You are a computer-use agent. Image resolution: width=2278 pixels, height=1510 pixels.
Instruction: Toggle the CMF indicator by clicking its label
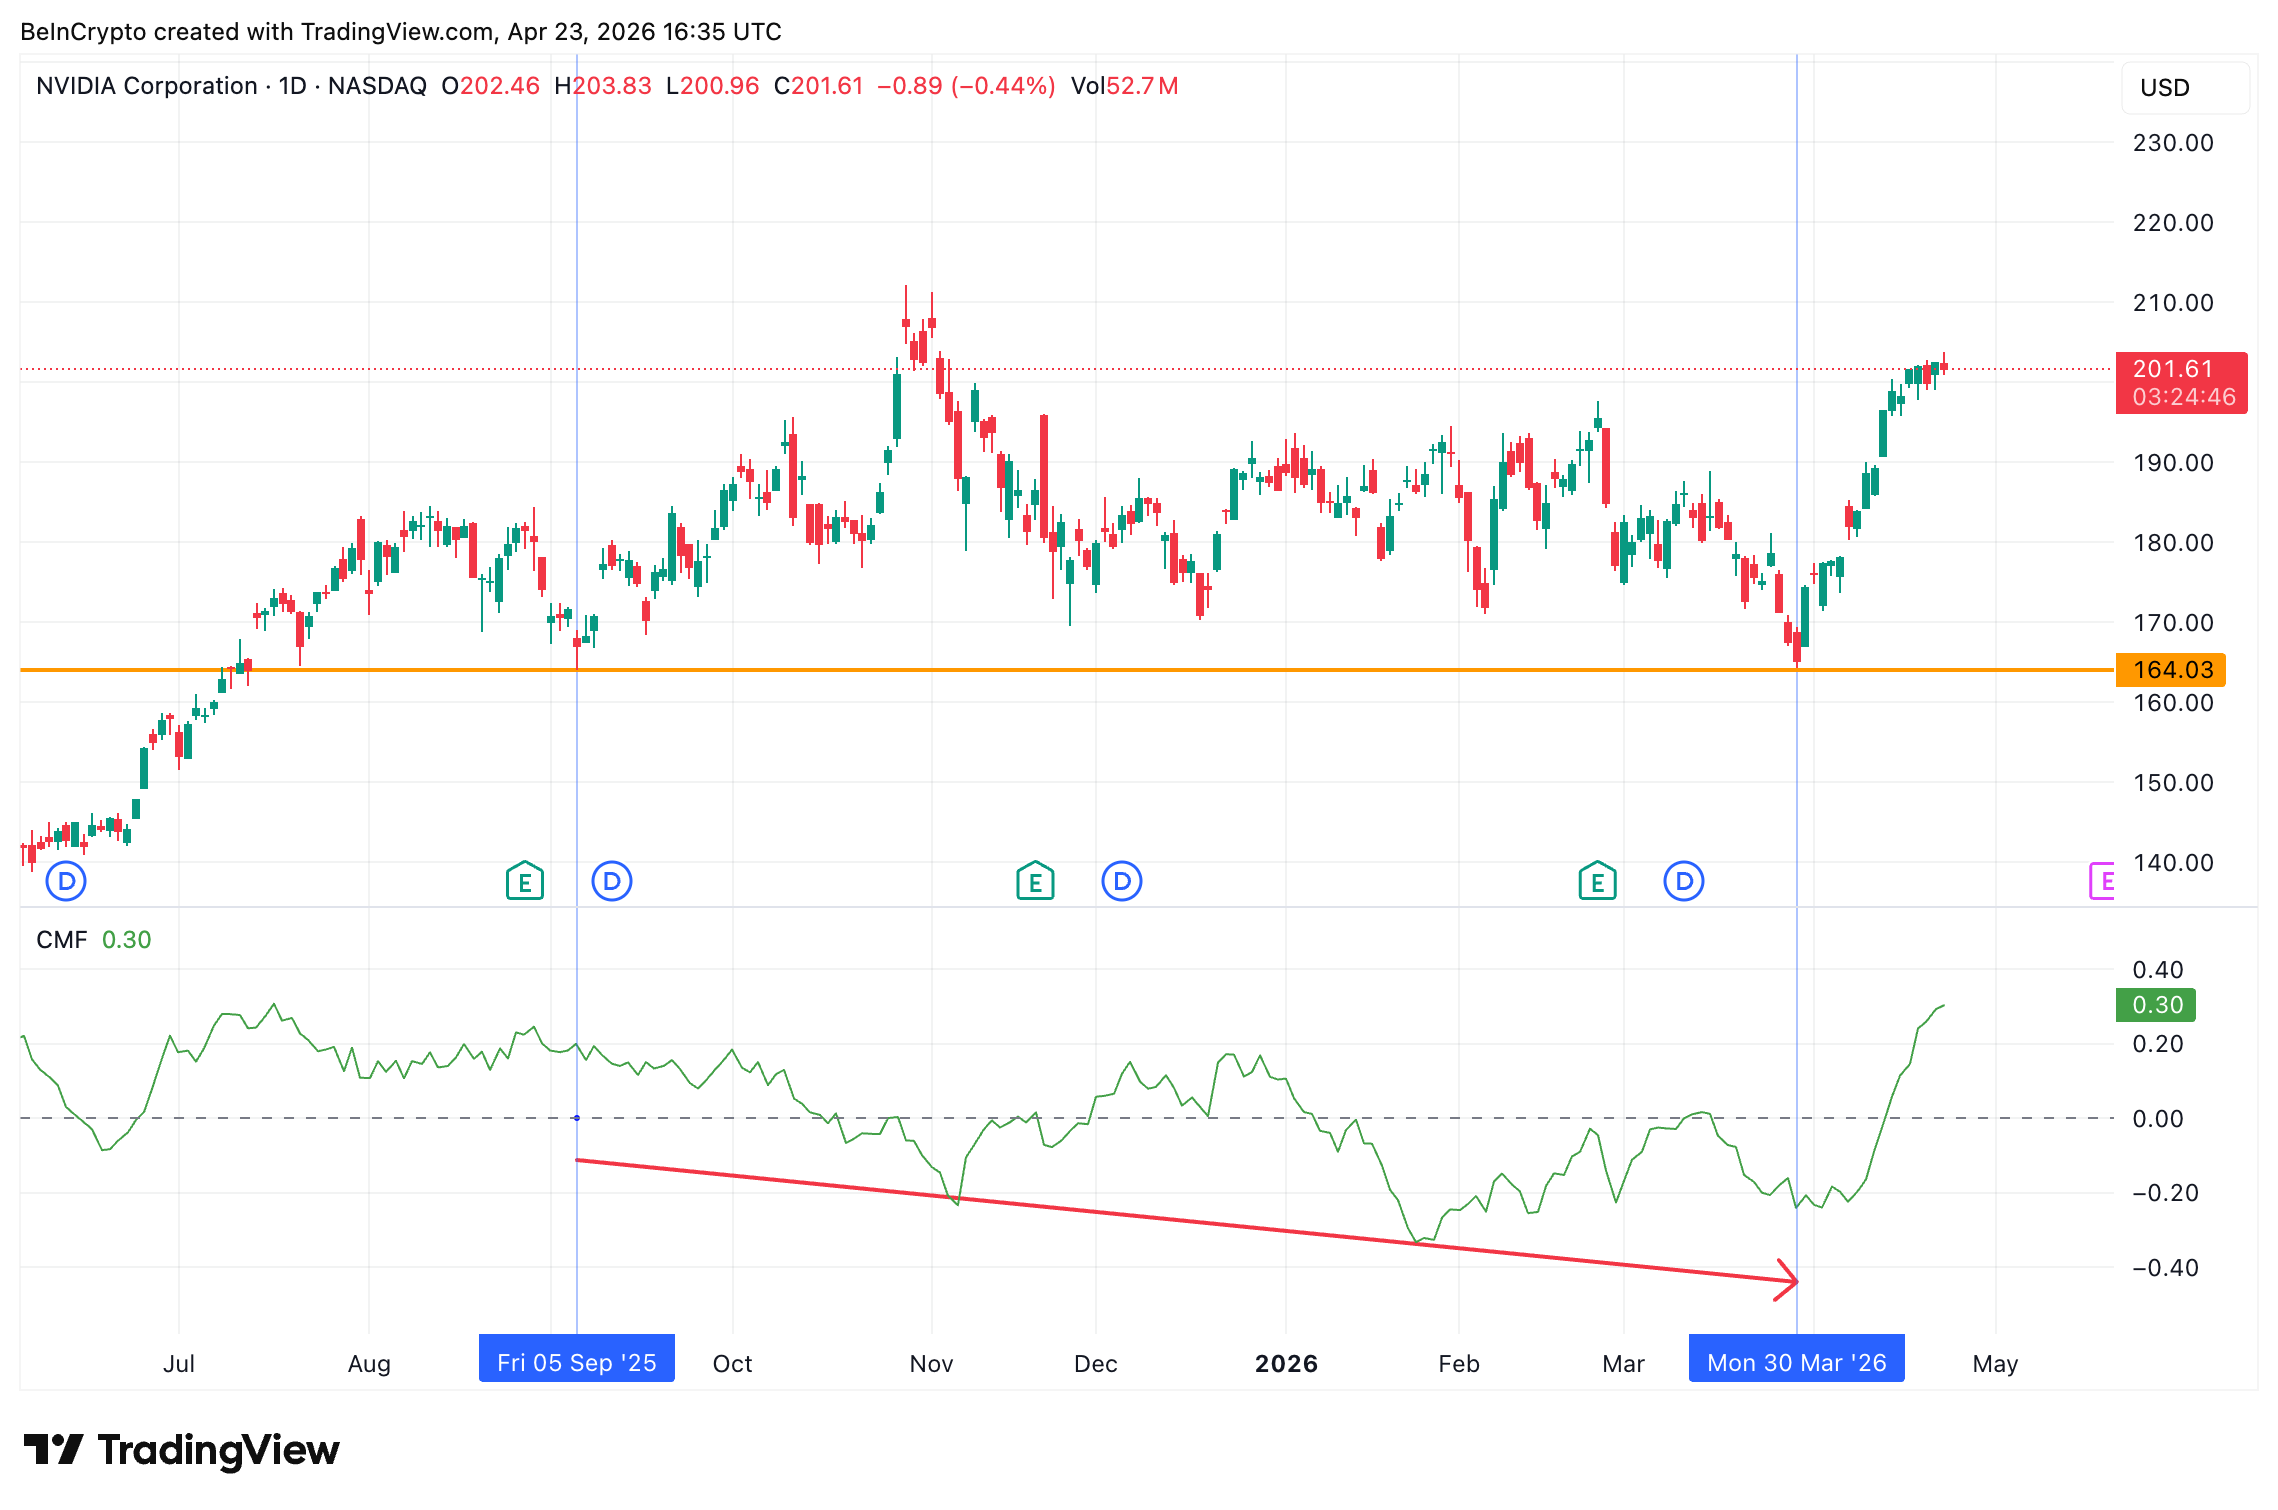62,938
